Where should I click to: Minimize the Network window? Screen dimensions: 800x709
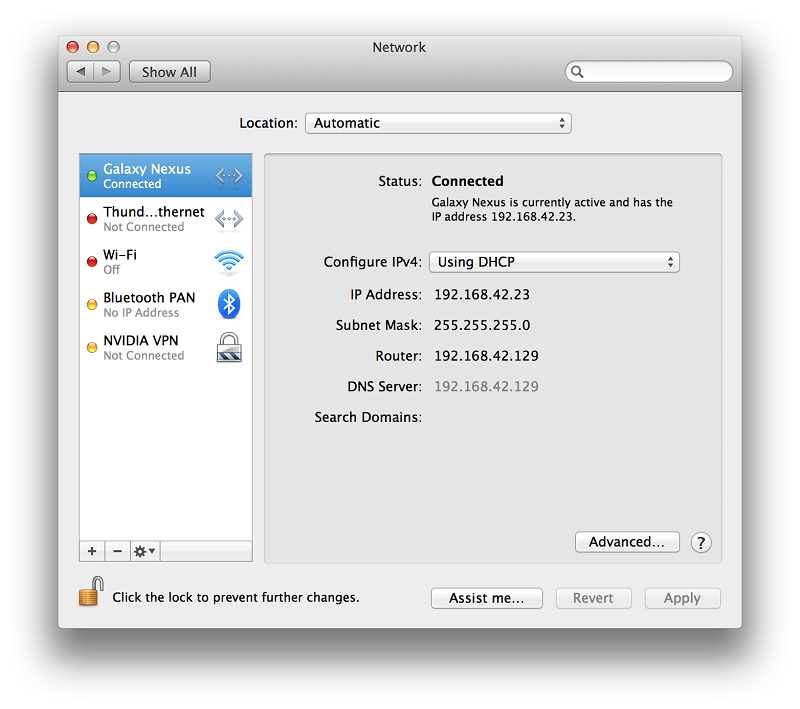[x=93, y=47]
